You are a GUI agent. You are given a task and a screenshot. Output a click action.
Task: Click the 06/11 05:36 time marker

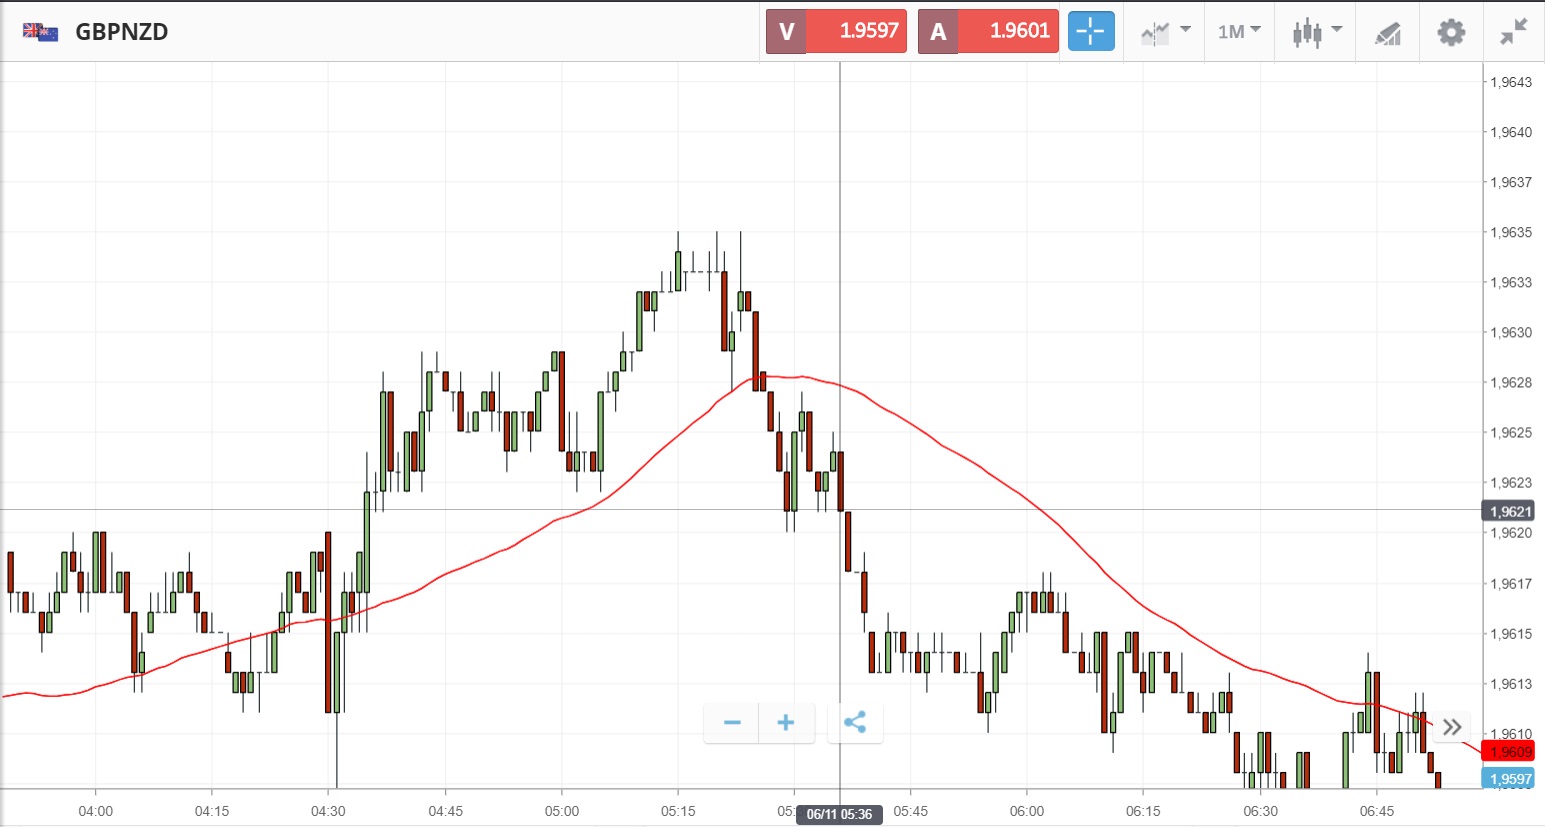(x=839, y=814)
